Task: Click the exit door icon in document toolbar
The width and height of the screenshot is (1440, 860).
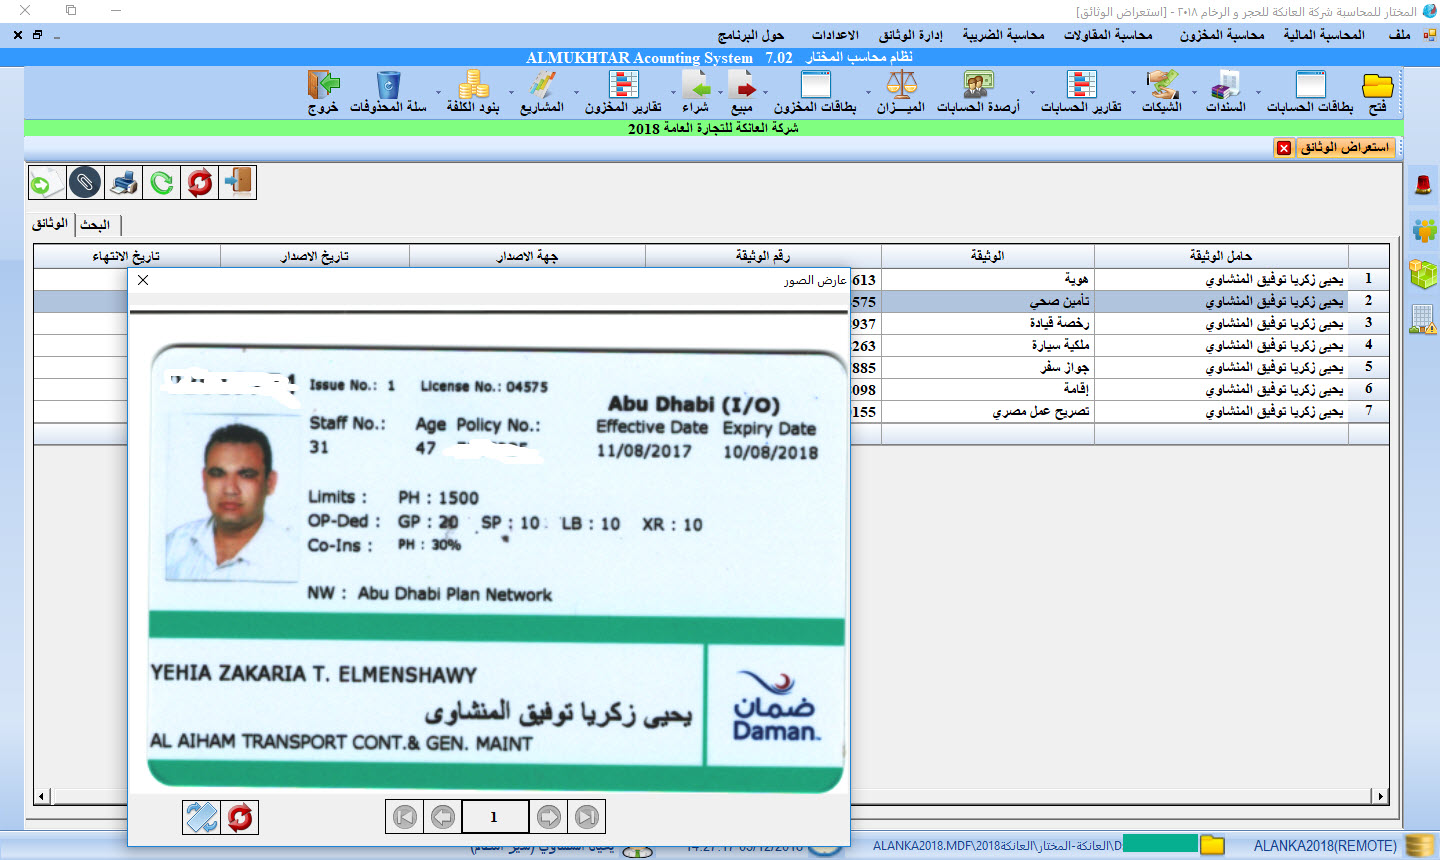Action: click(x=238, y=183)
